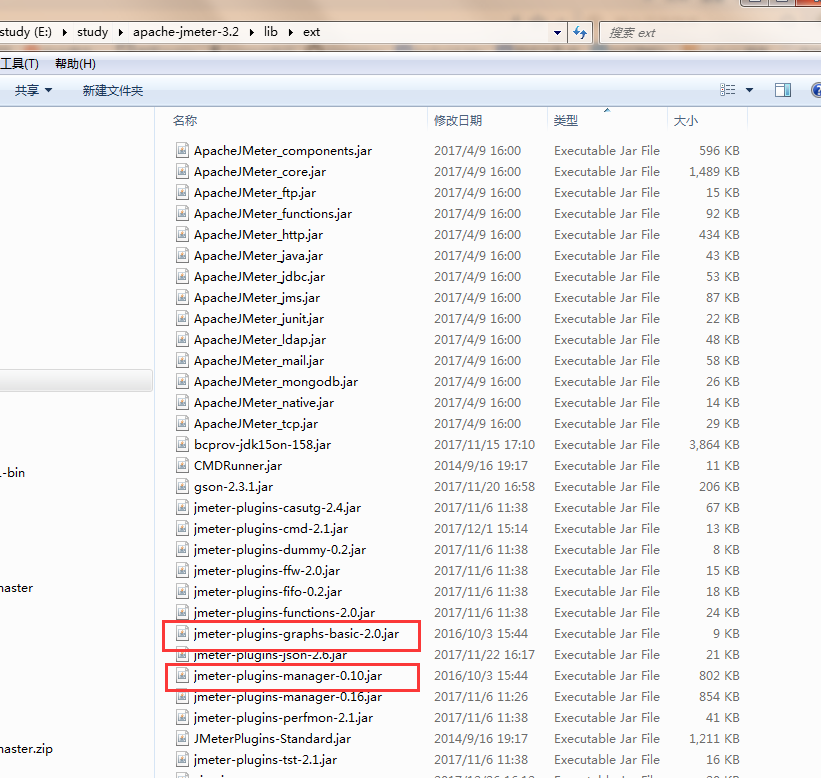Screen dimensions: 821x778
Task: Click date 2017/11/22 16:17 cell
Action: click(x=484, y=654)
